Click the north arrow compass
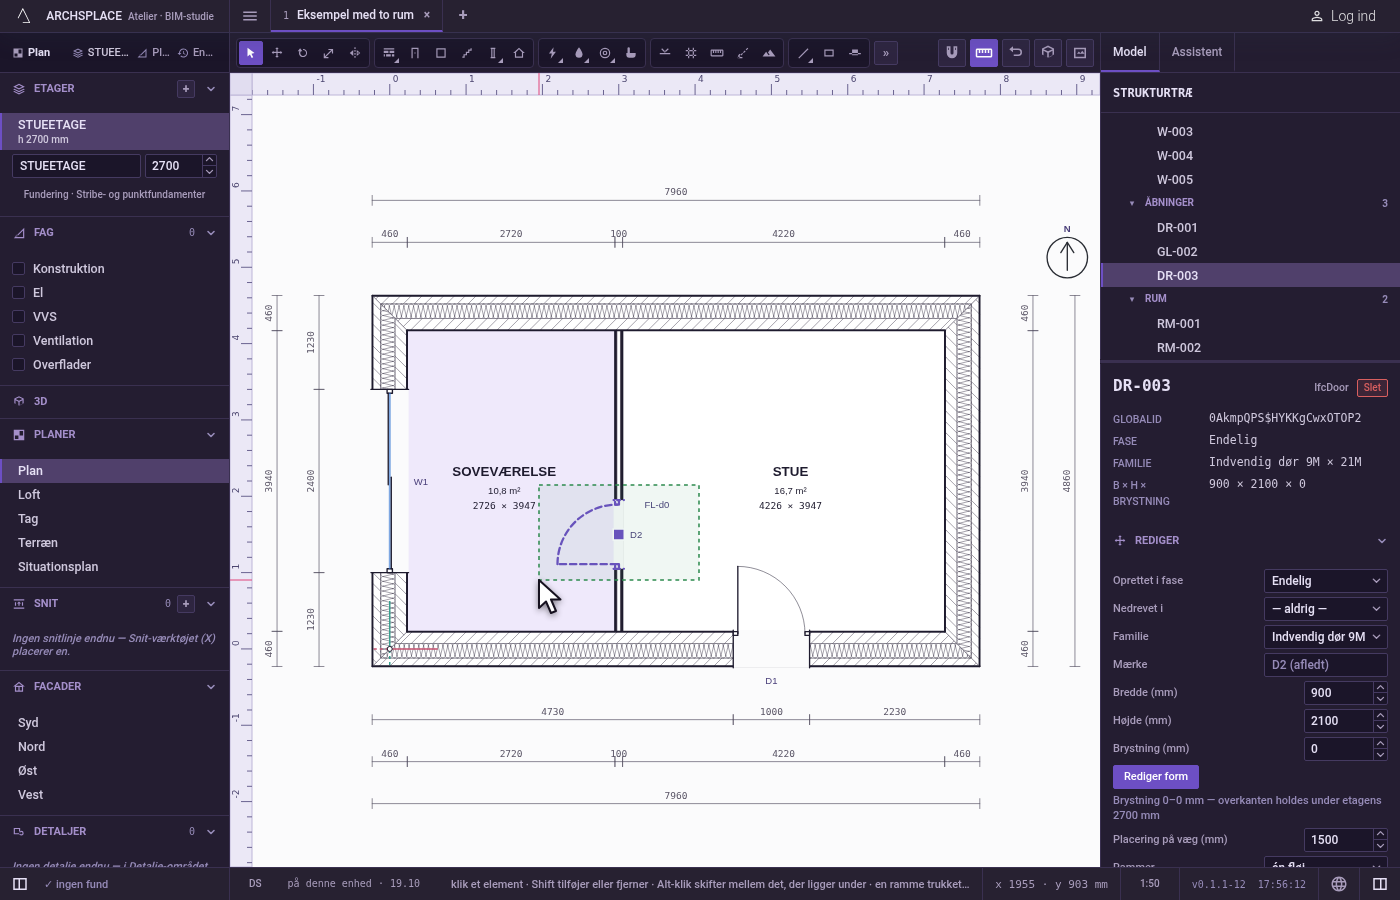This screenshot has width=1400, height=900. tap(1067, 257)
